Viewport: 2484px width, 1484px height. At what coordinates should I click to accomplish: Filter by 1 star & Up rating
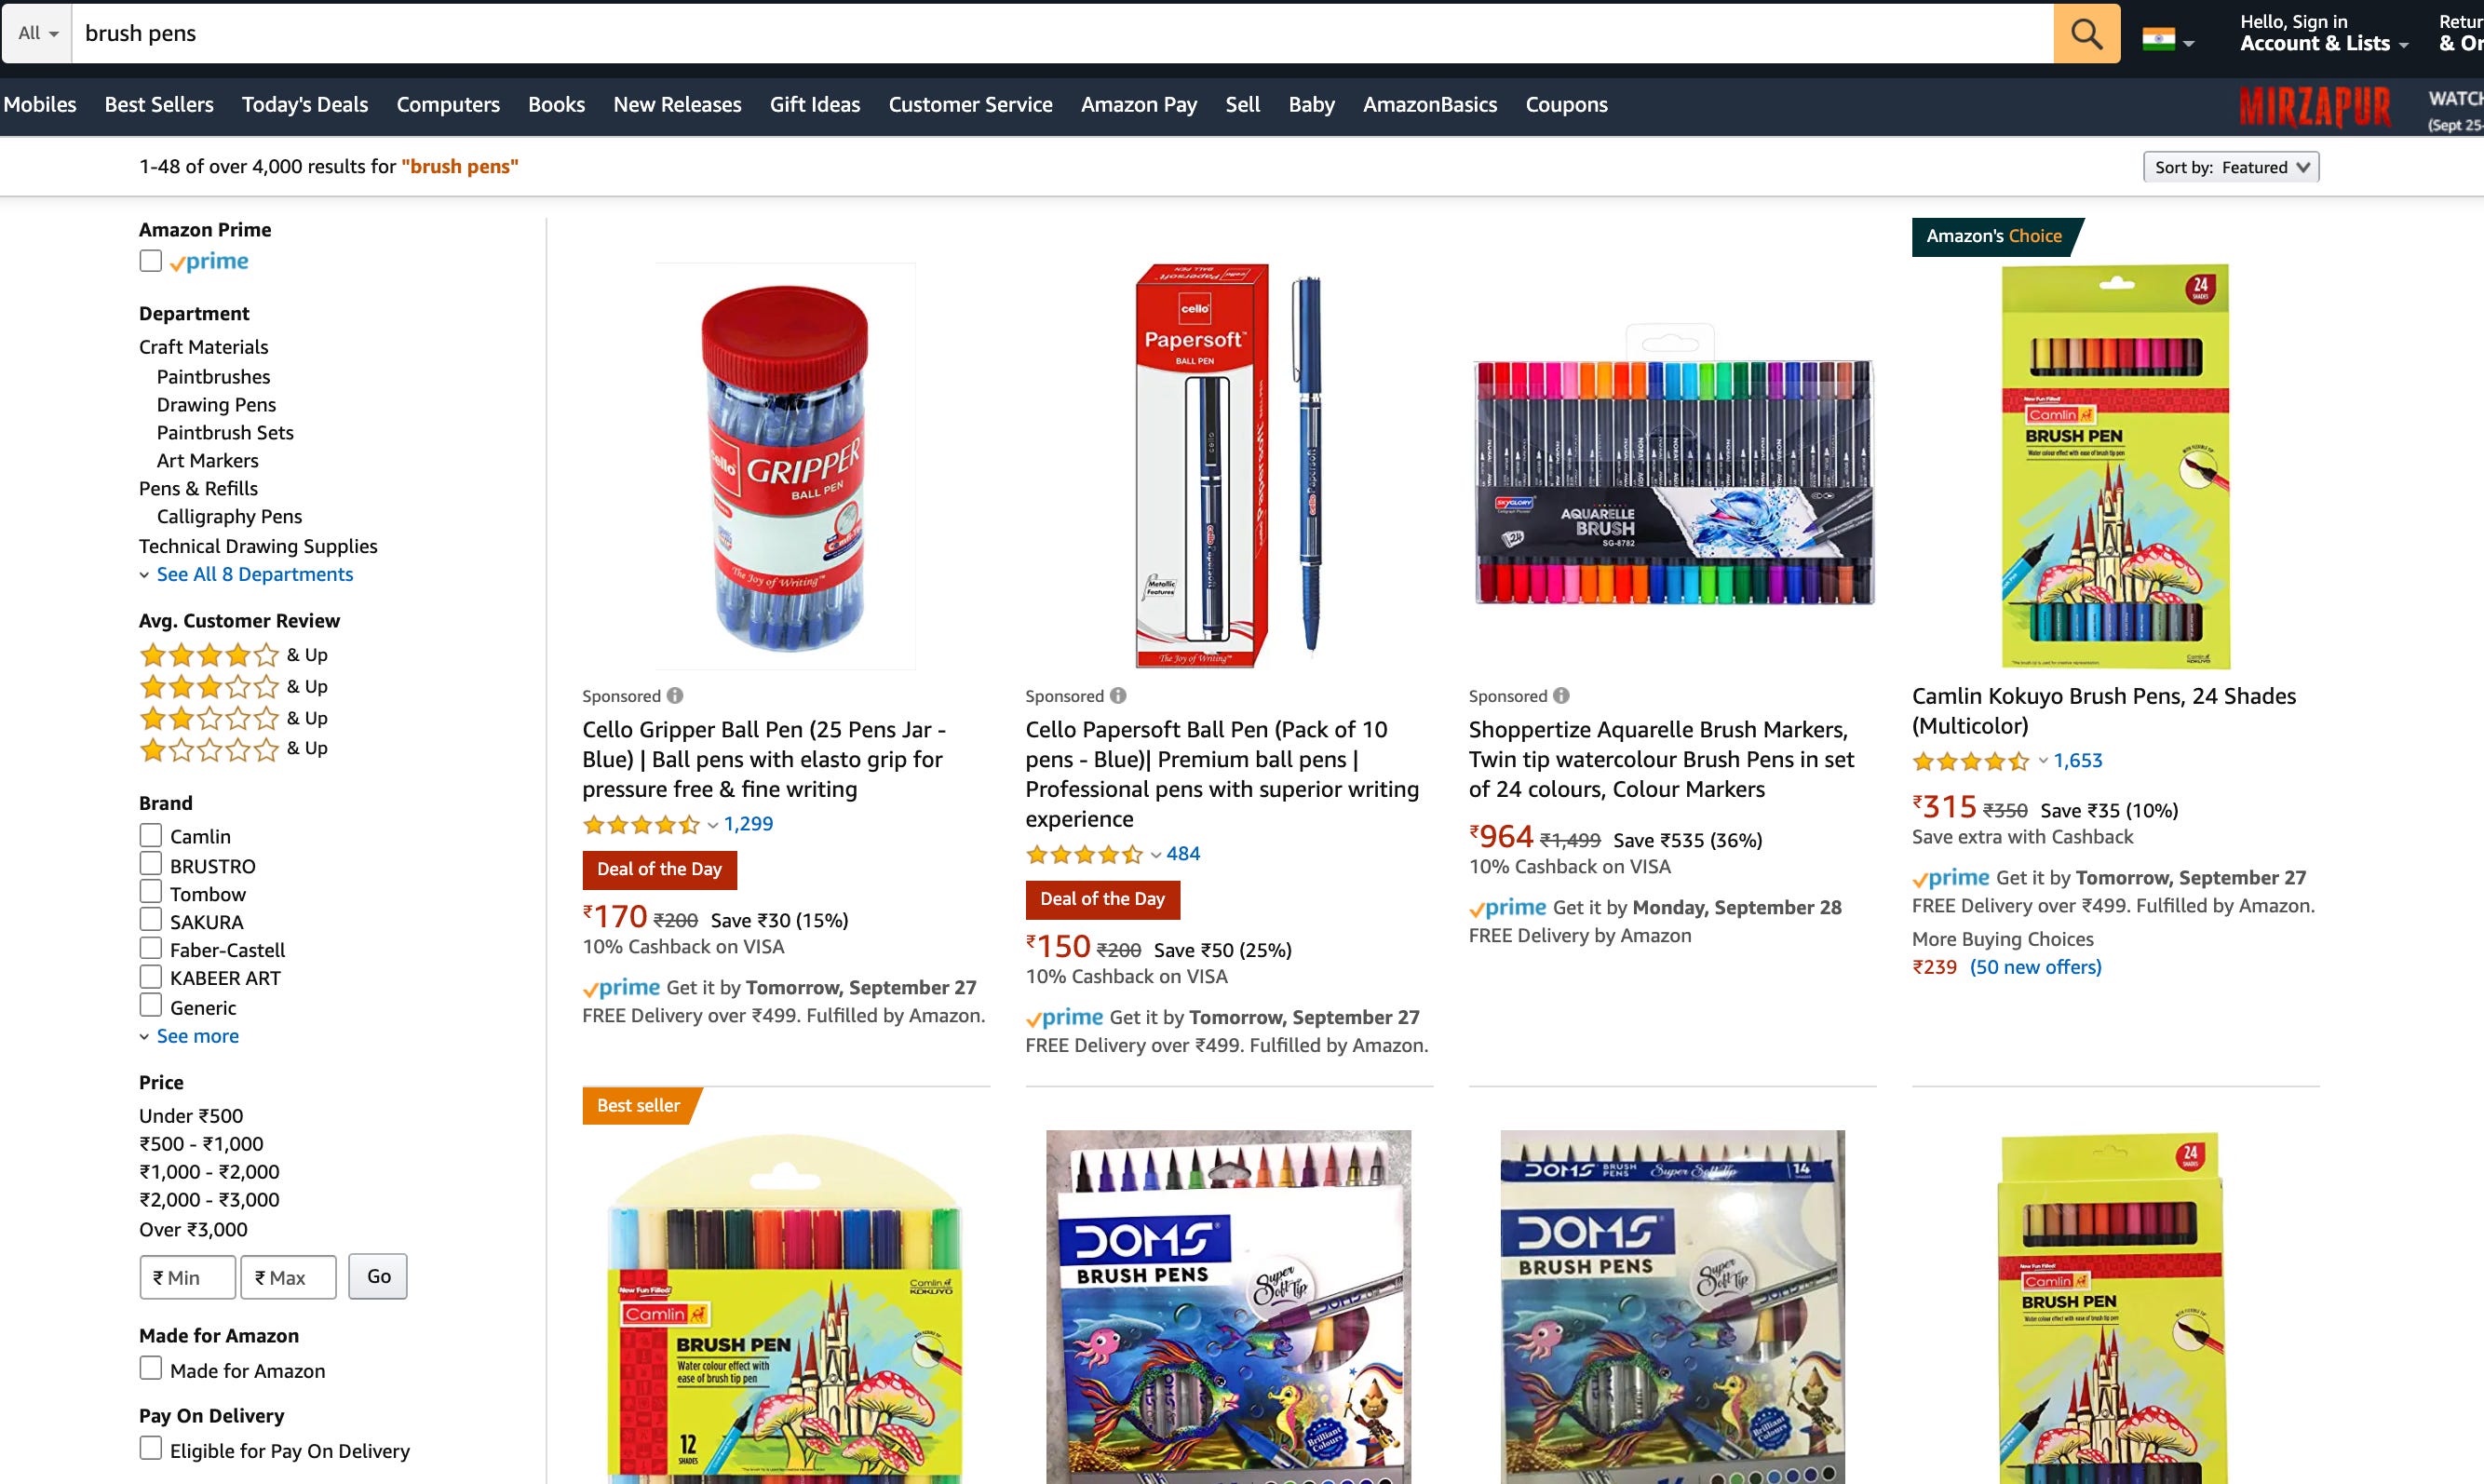[234, 749]
